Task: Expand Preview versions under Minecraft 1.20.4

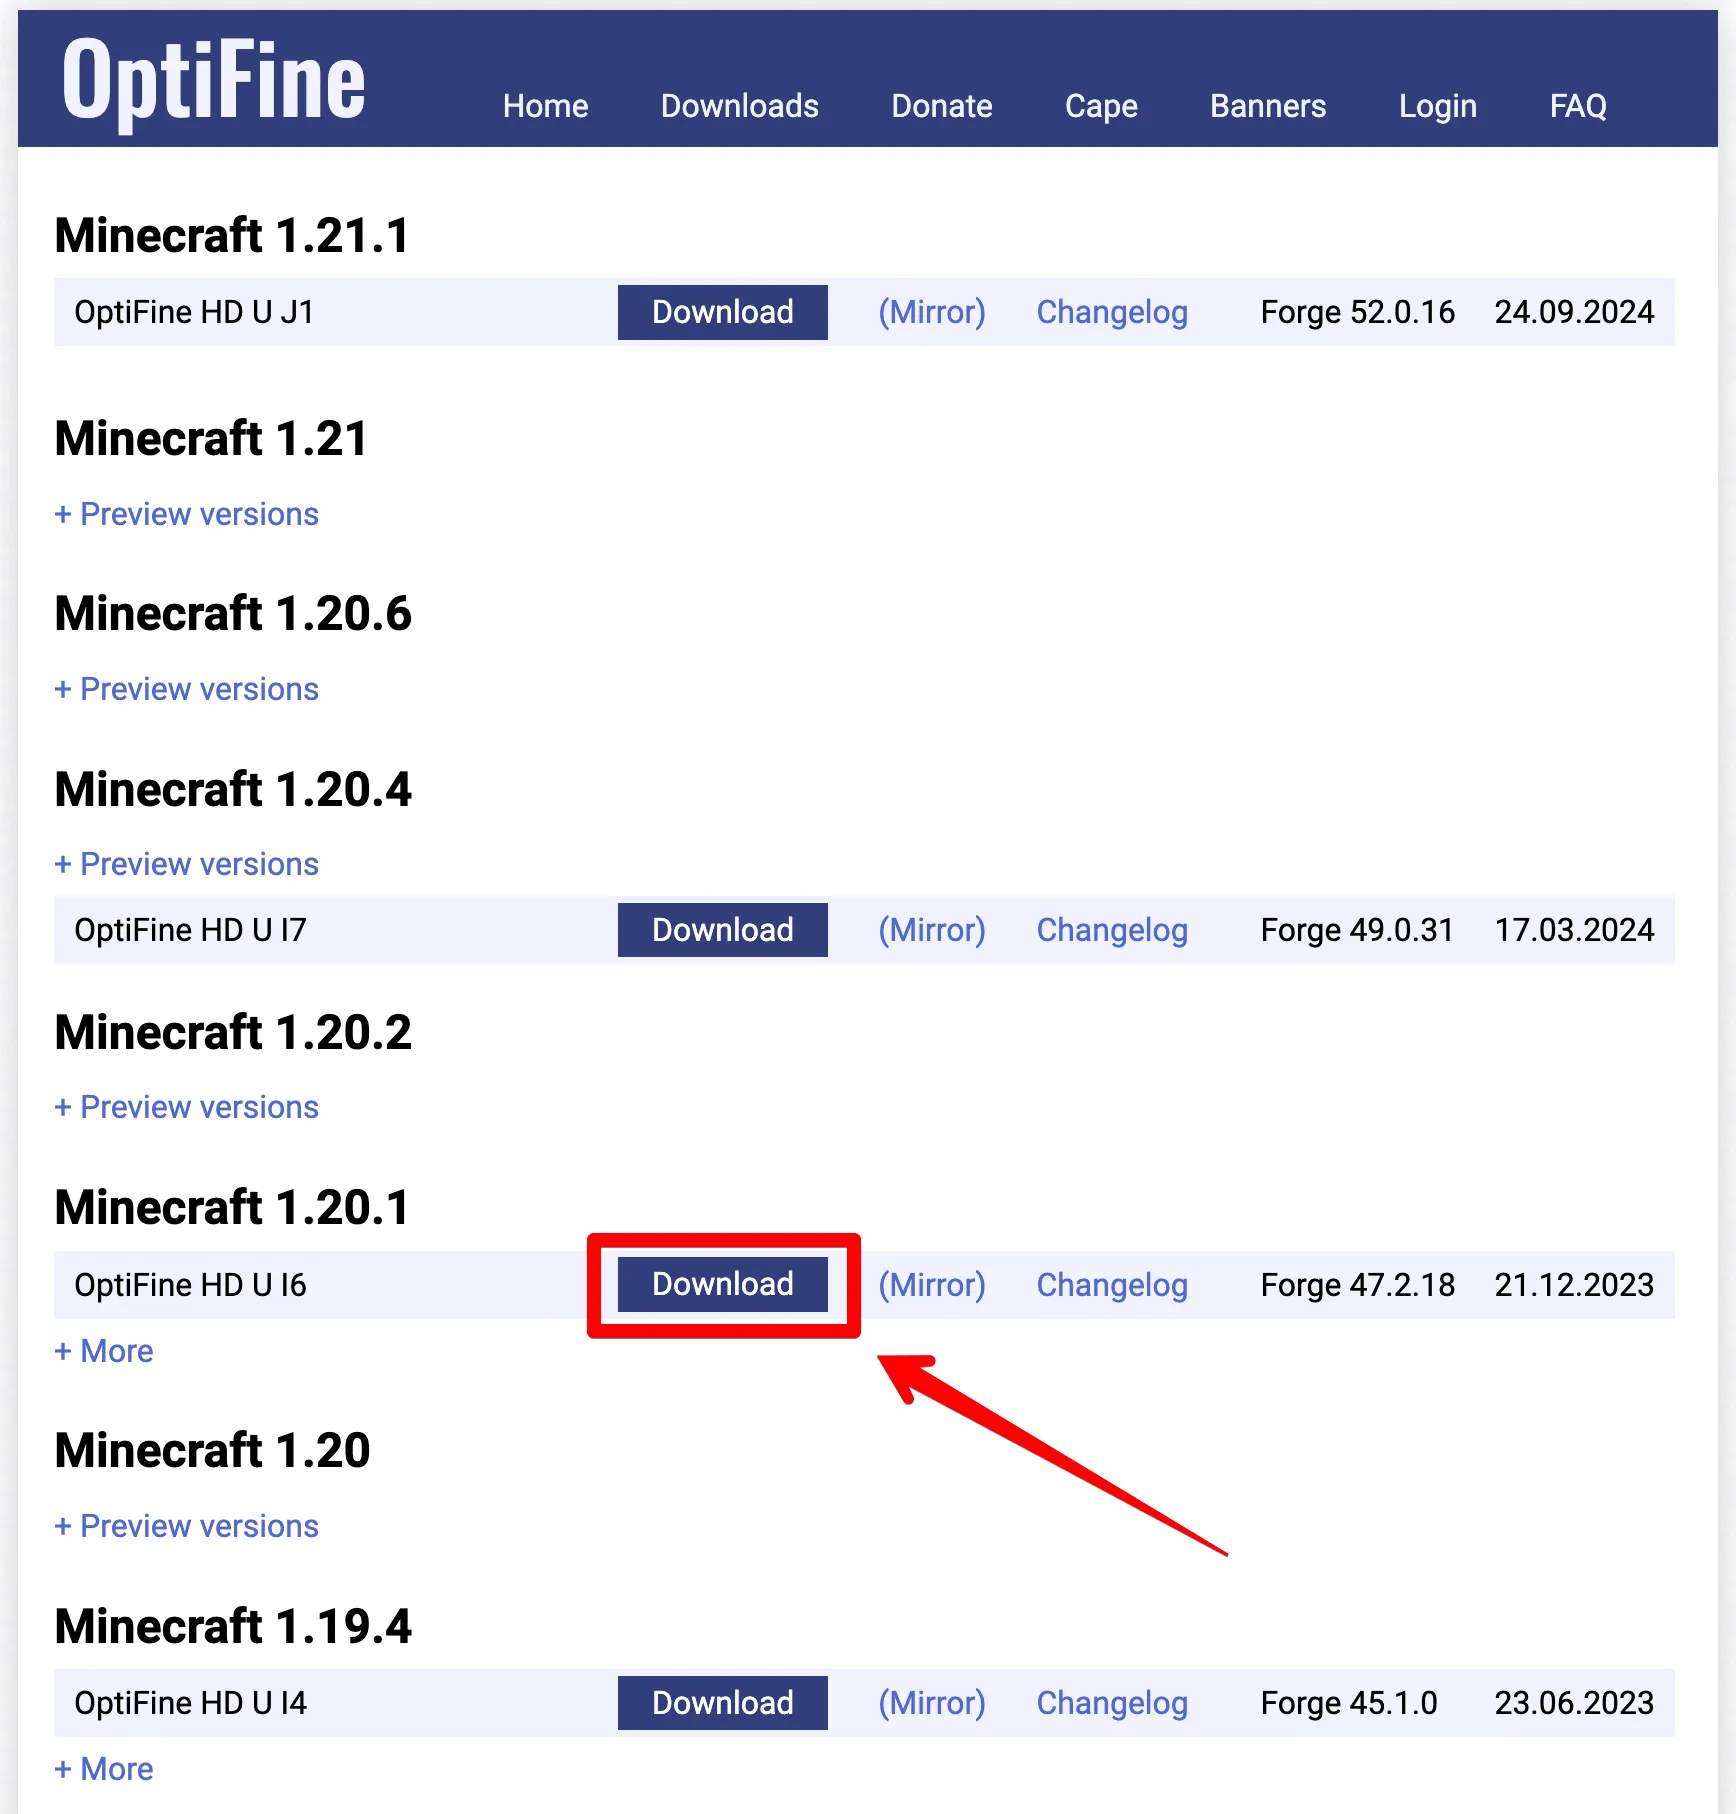Action: (186, 864)
